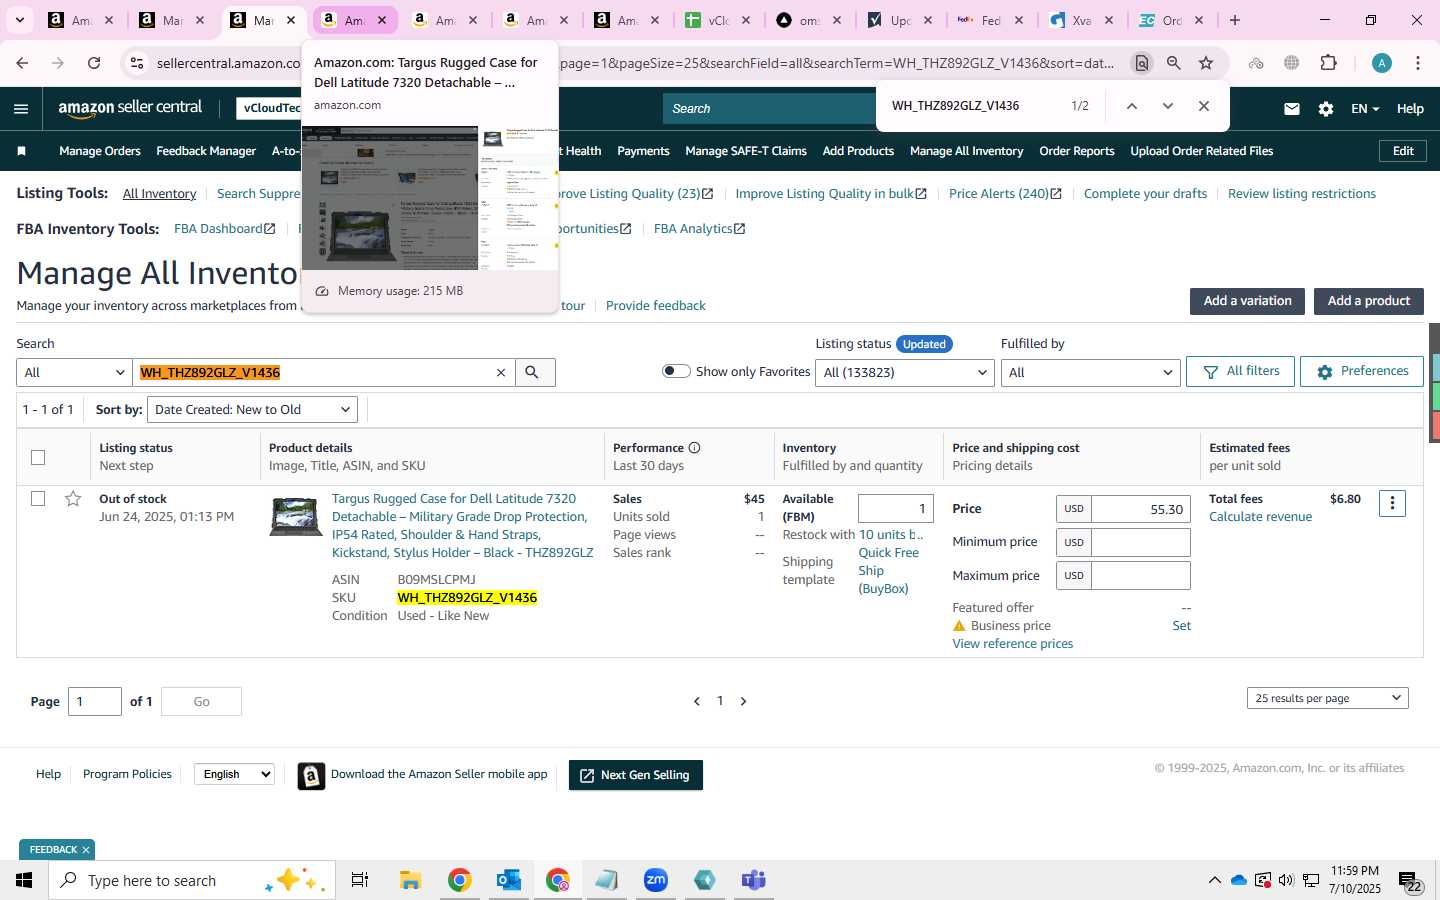
Task: Click the page number input field
Action: [95, 701]
